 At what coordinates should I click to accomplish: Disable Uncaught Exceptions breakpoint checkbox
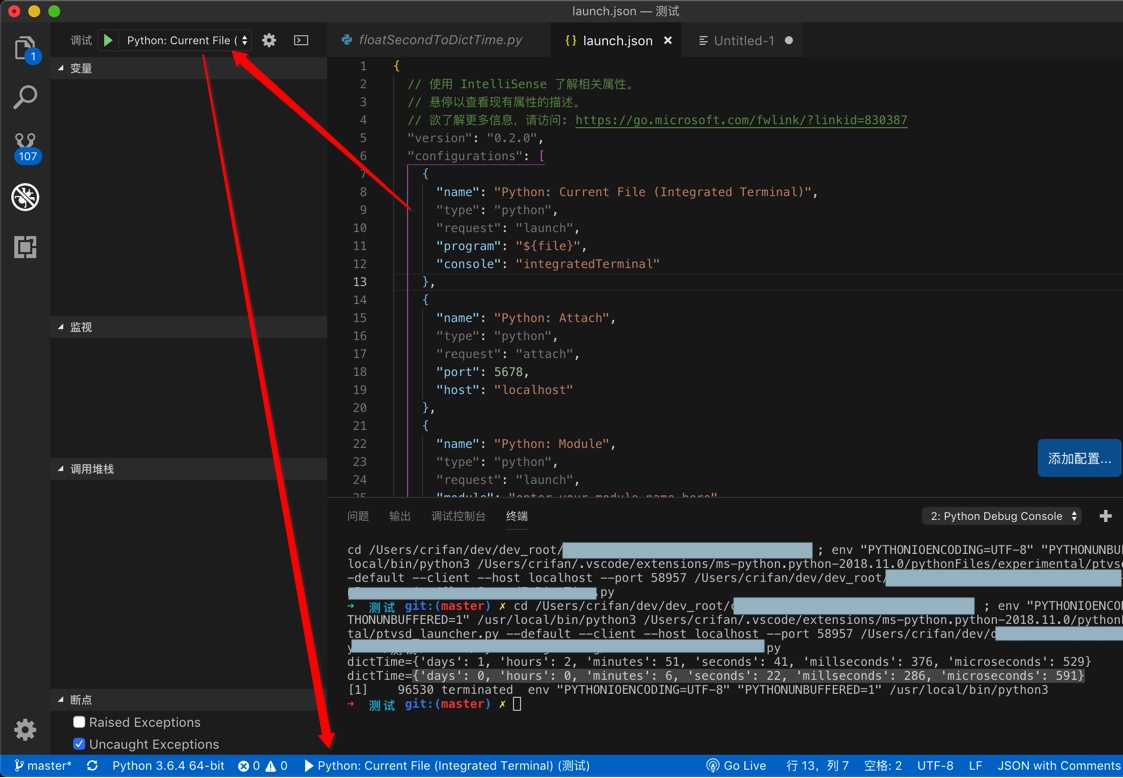(x=79, y=744)
